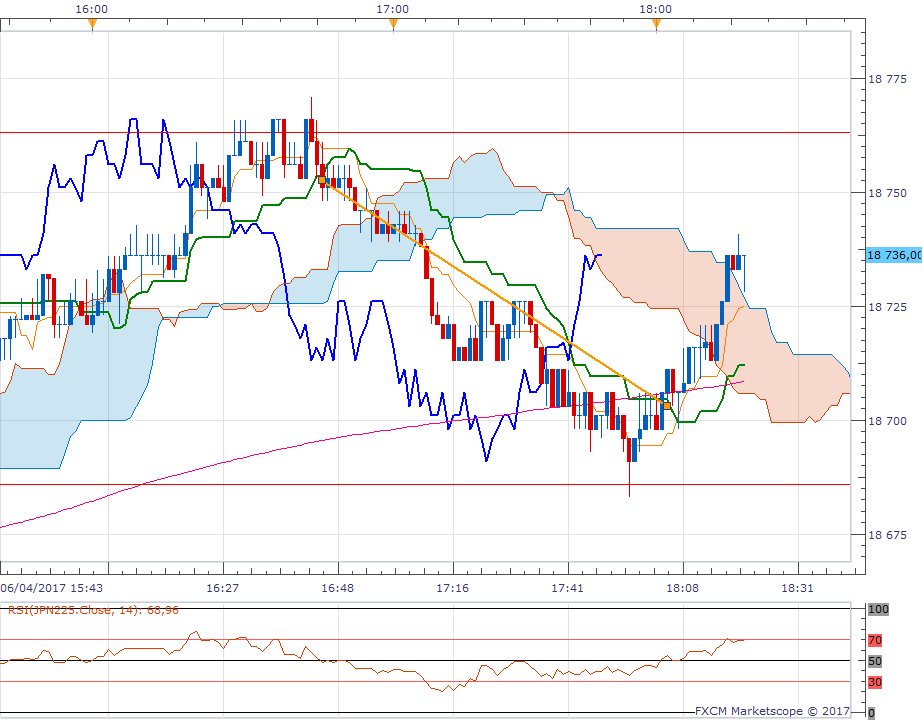Click the 18 700 price axis label
Image resolution: width=923 pixels, height=720 pixels.
point(888,421)
